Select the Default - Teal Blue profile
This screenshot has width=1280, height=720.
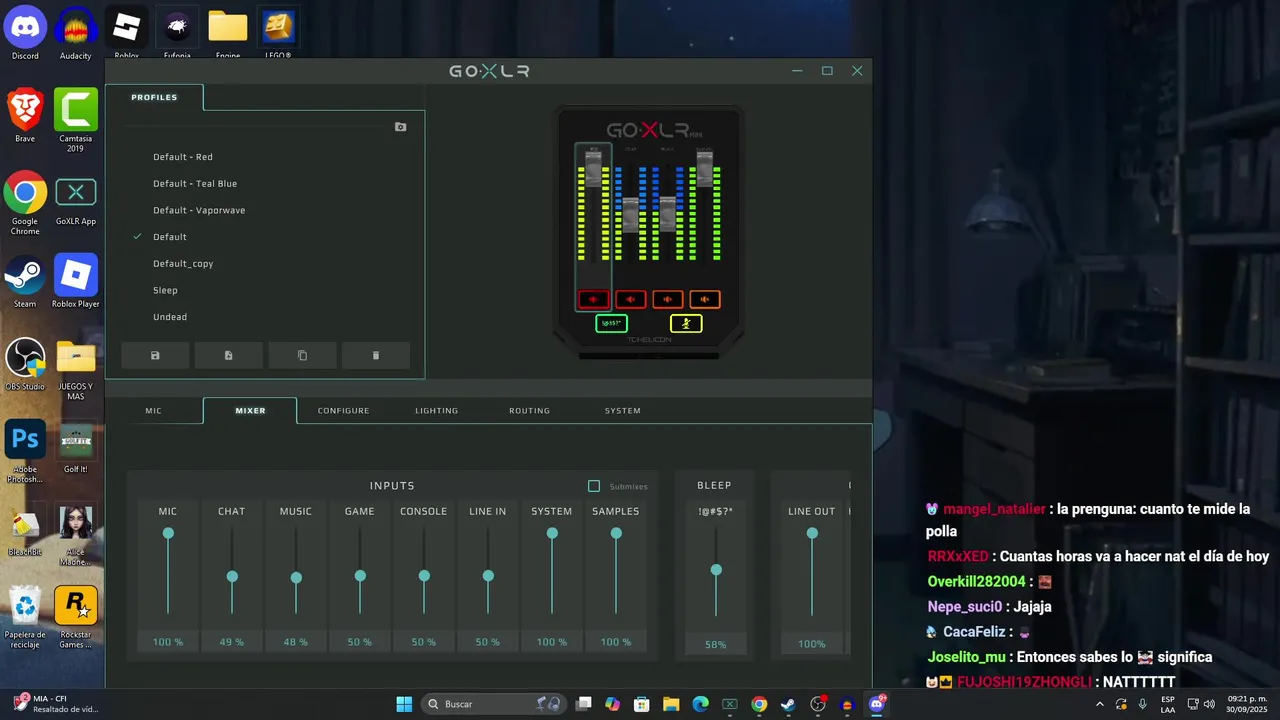click(195, 184)
